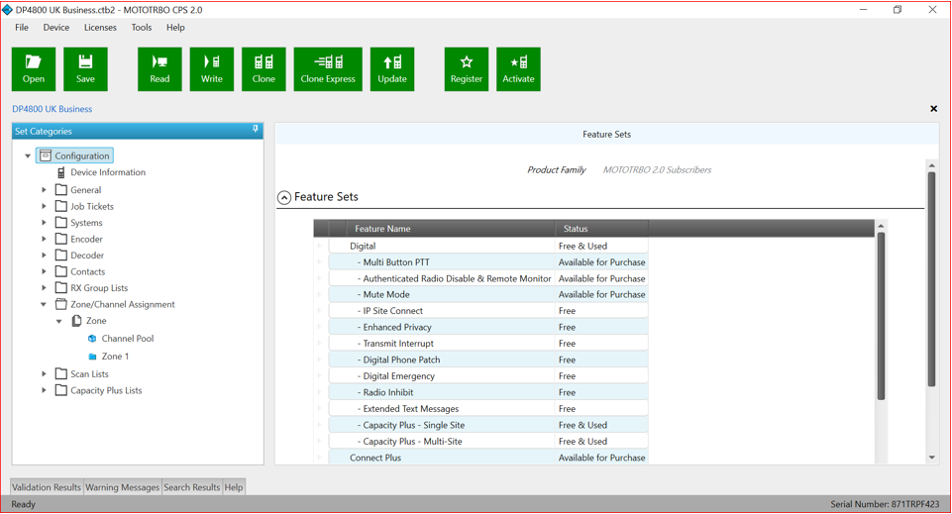Close the DP4800 UK Business document
The image size is (952, 514).
pyautogui.click(x=934, y=109)
